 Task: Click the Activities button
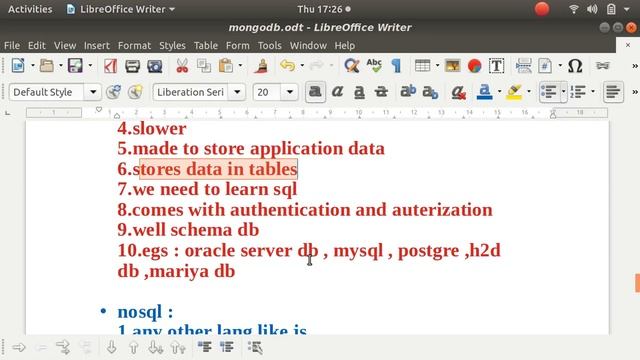click(30, 9)
